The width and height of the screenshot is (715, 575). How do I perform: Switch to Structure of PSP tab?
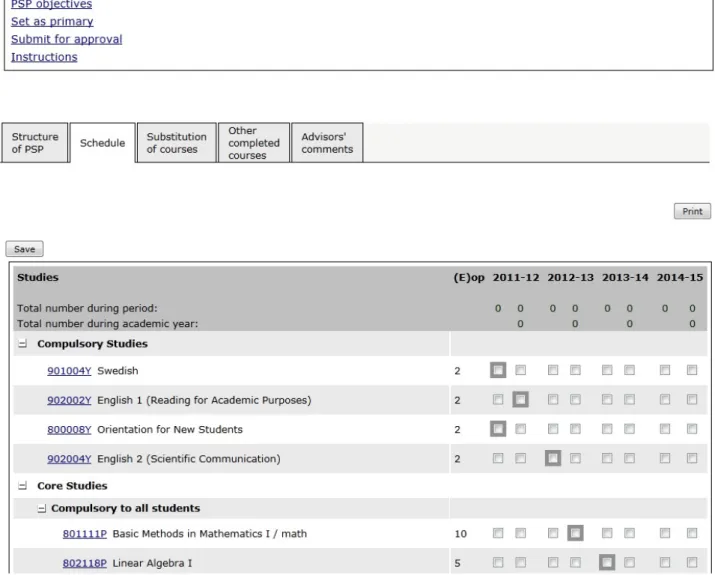pyautogui.click(x=35, y=143)
